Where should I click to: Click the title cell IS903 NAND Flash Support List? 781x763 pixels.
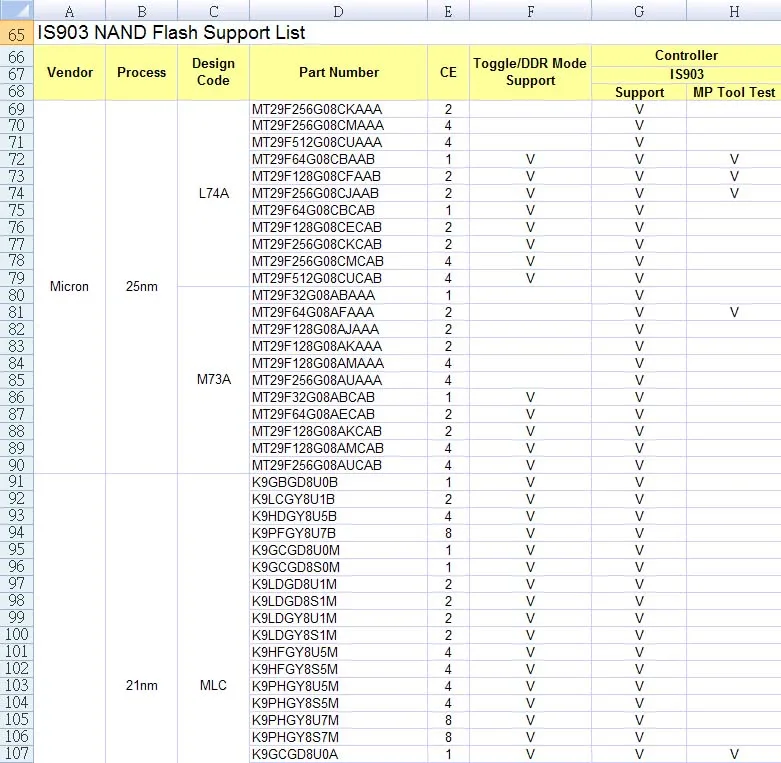point(171,33)
